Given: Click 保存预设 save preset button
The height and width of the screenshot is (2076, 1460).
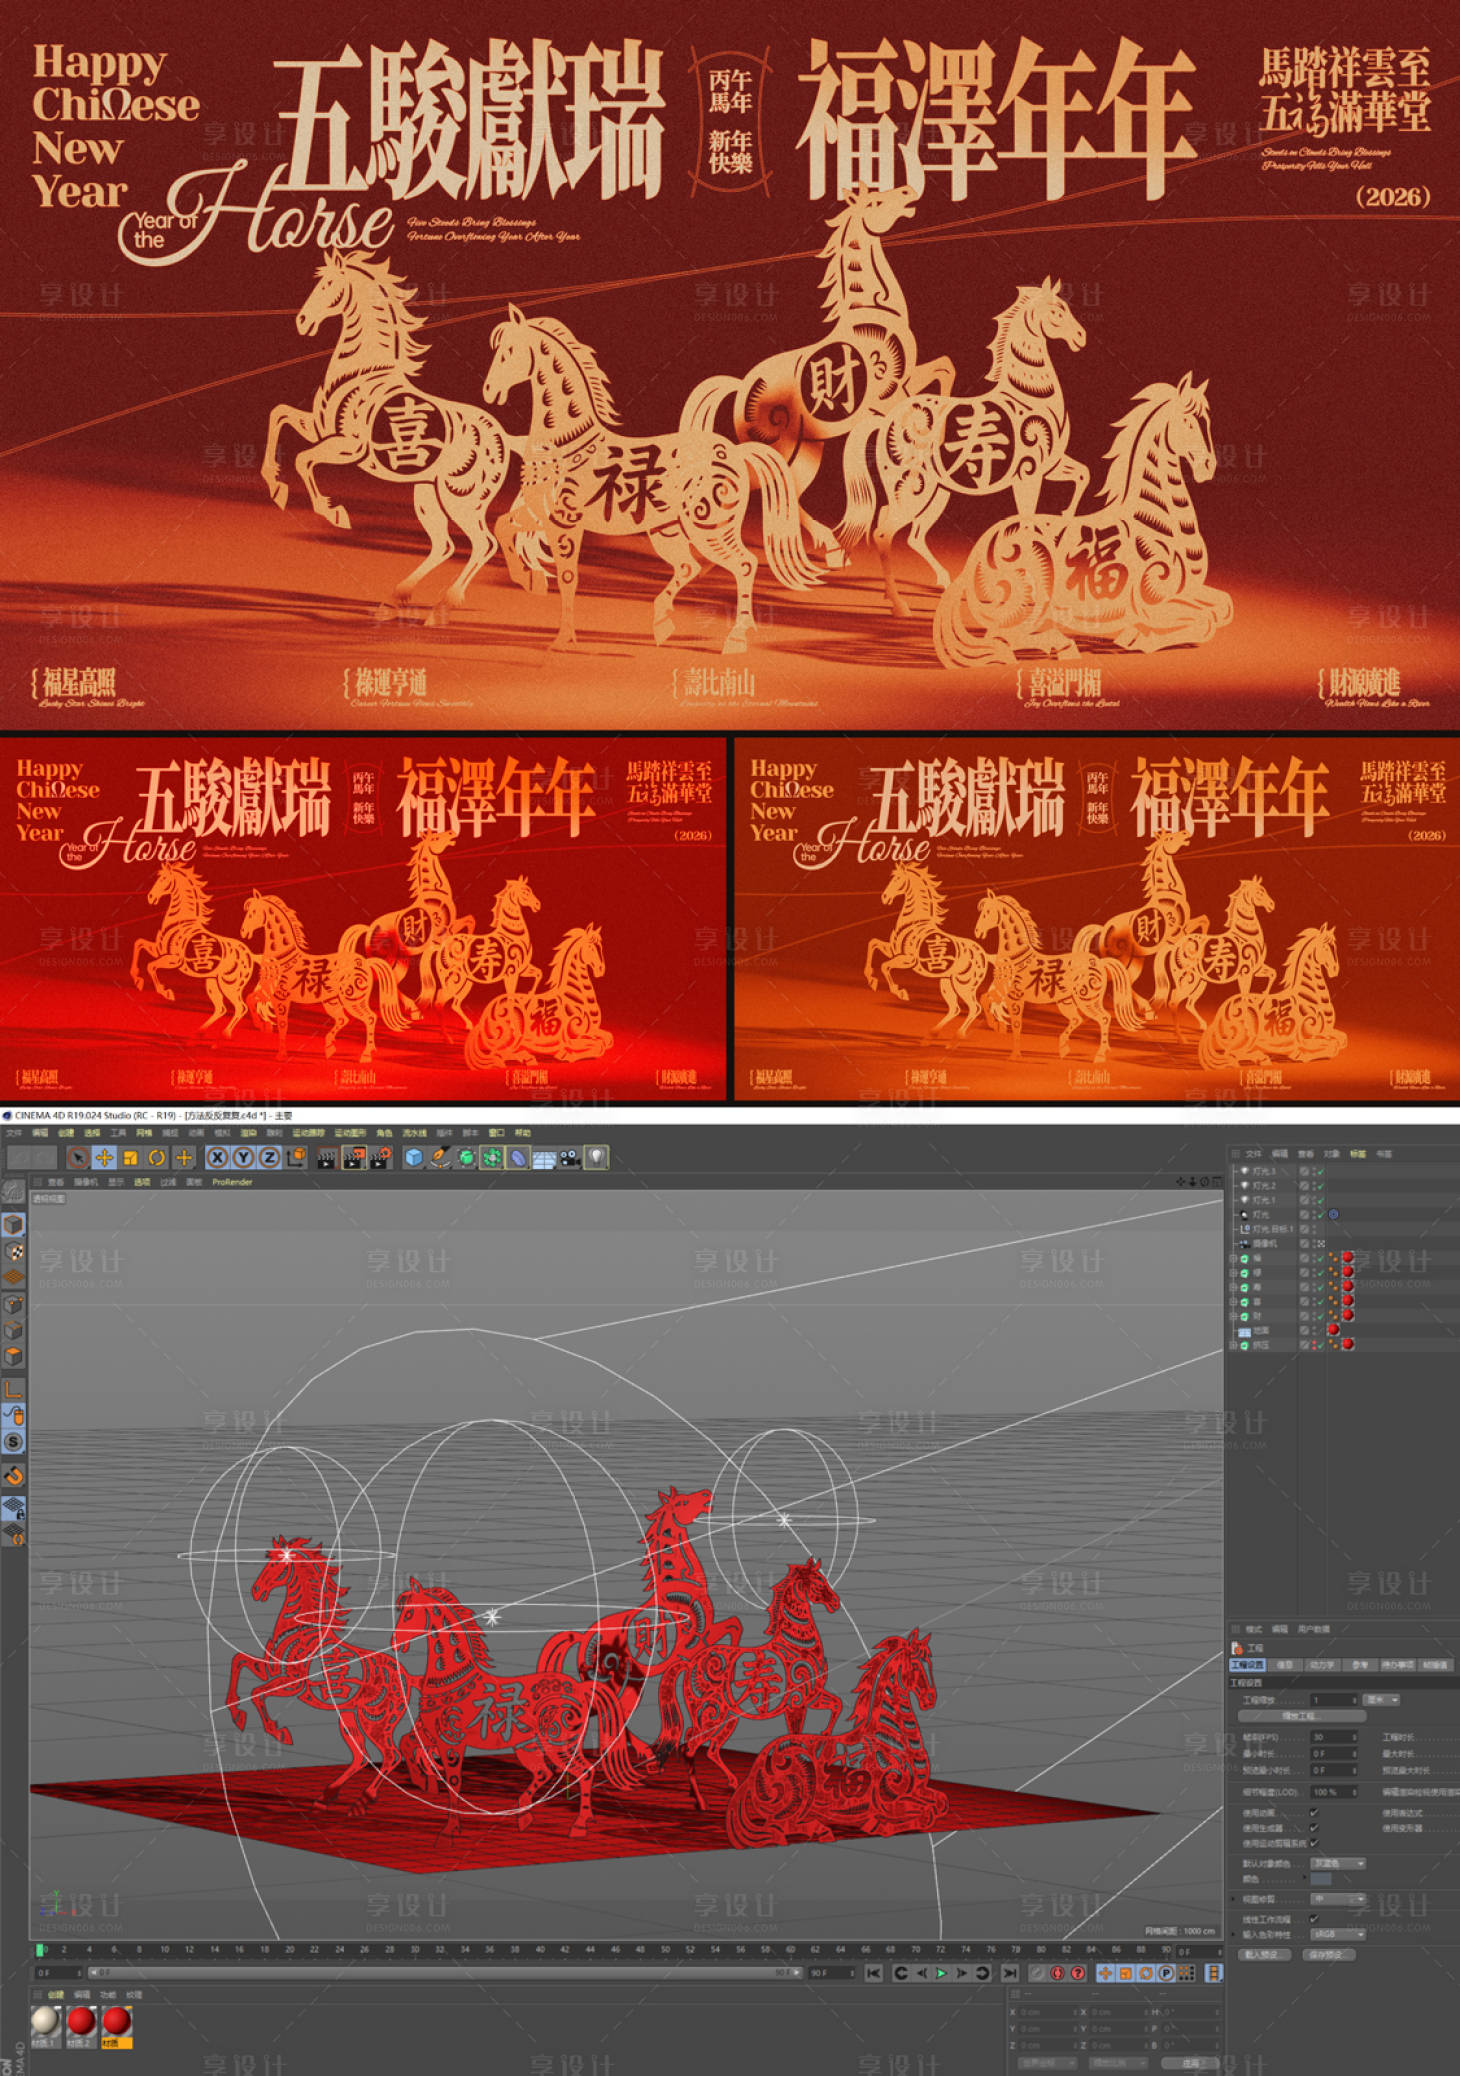Looking at the screenshot, I should click(x=1329, y=1954).
